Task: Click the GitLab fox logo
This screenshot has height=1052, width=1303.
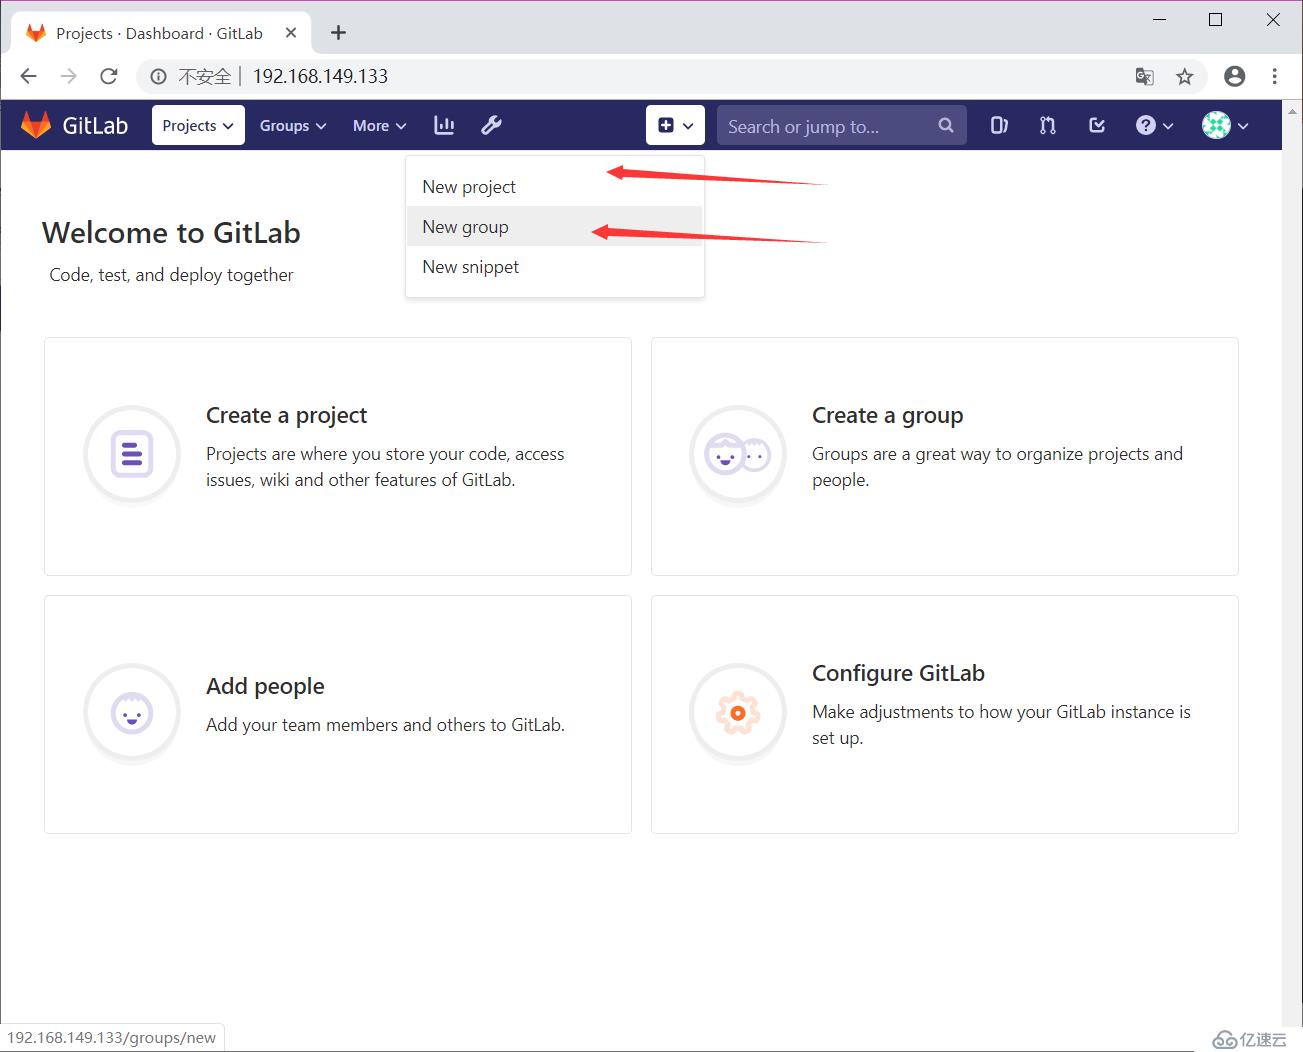Action: click(36, 125)
